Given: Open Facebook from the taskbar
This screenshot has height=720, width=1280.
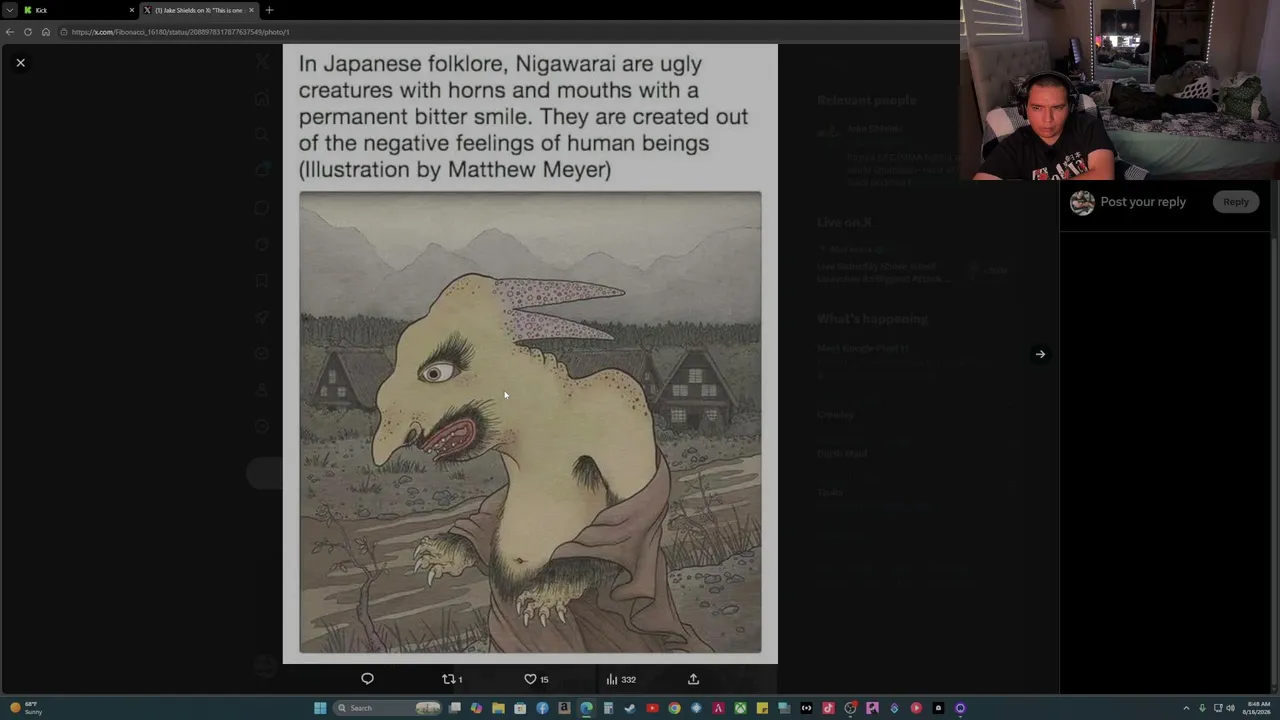Looking at the screenshot, I should coord(542,708).
